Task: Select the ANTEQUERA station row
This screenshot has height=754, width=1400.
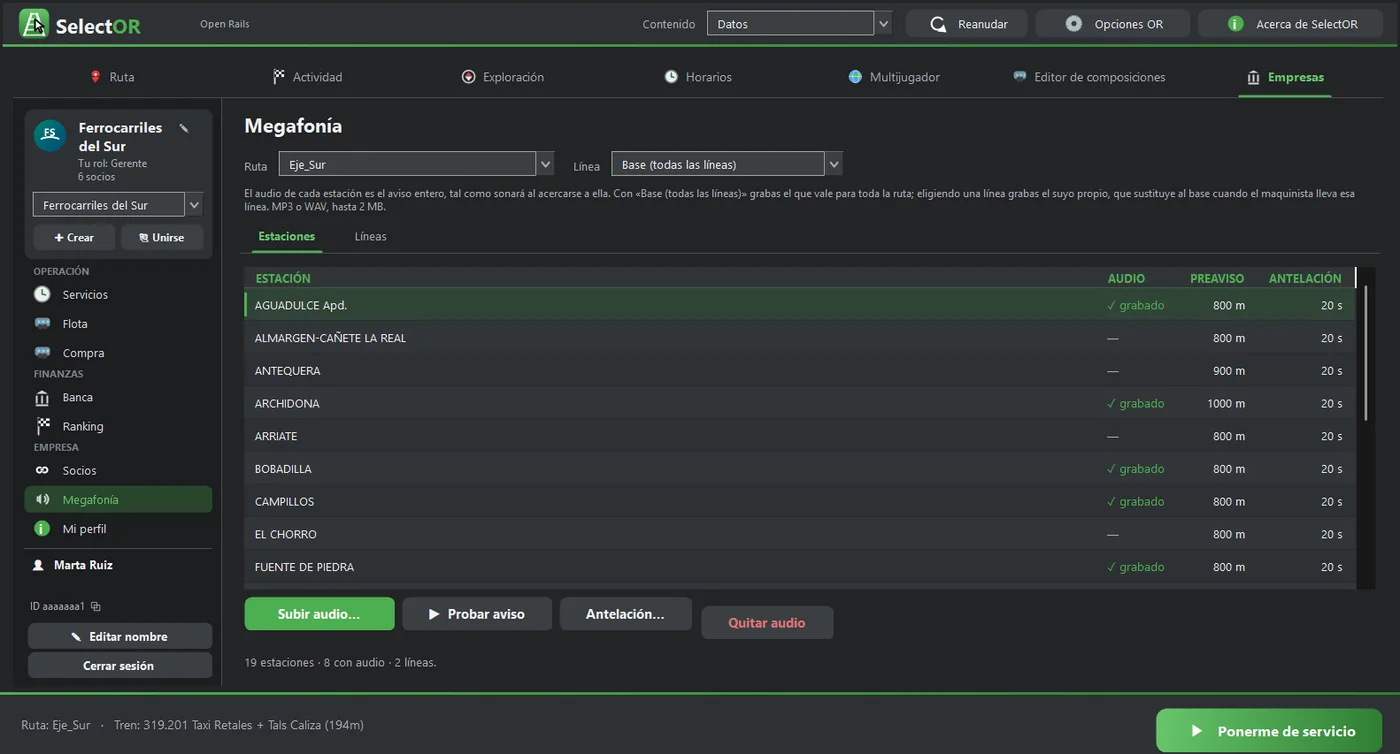Action: tap(800, 371)
